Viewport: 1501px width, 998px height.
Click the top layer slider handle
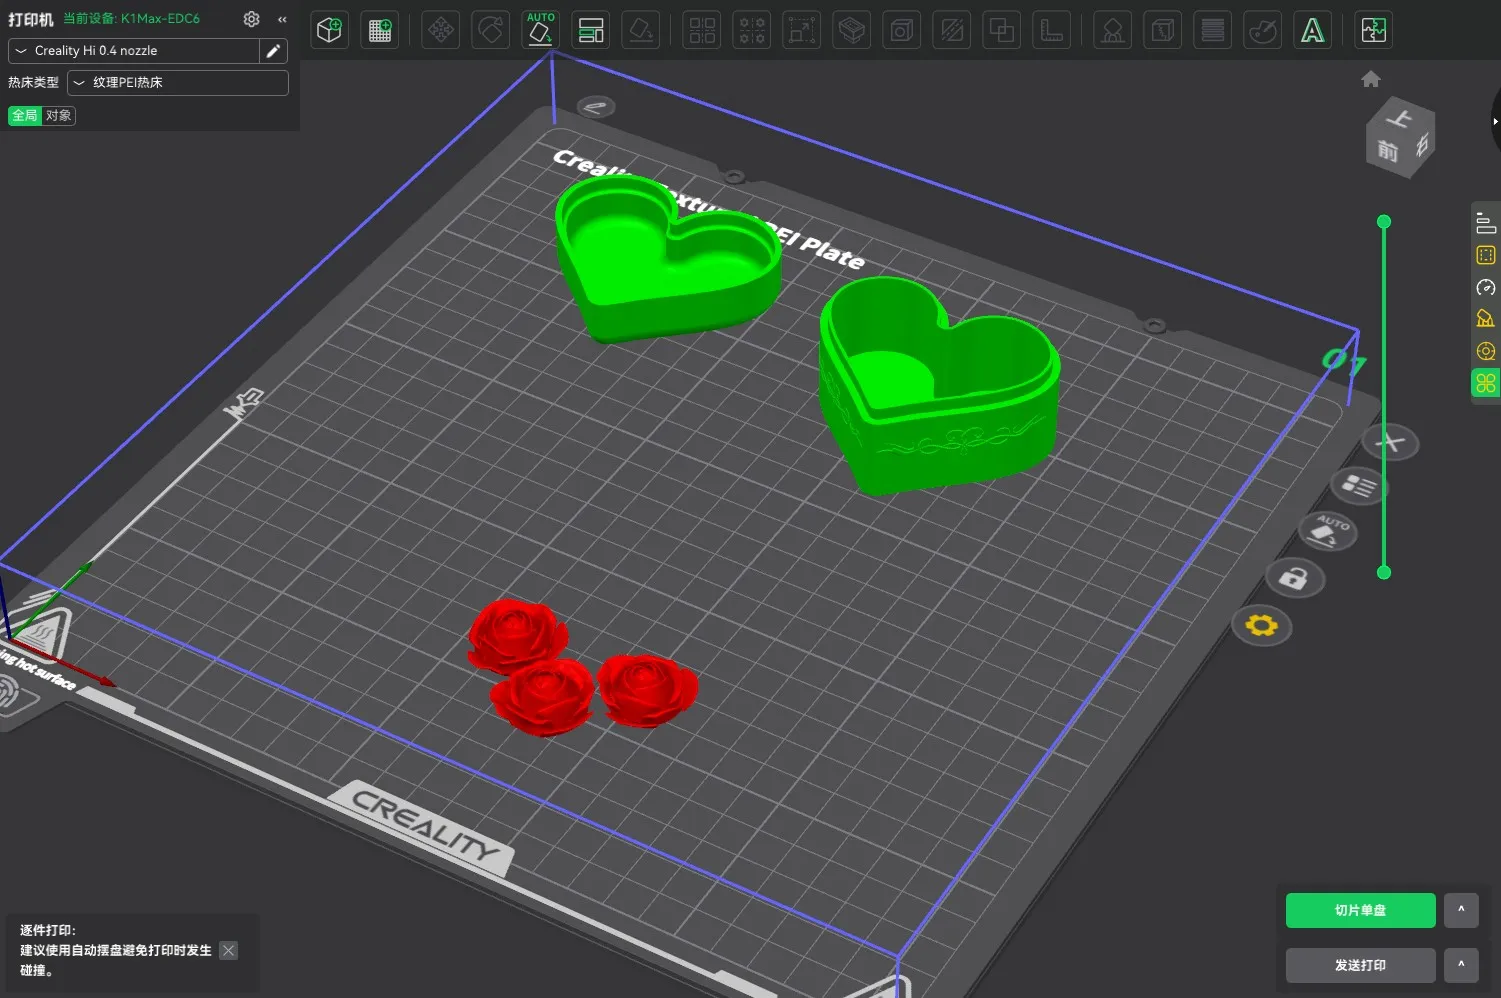click(x=1384, y=221)
